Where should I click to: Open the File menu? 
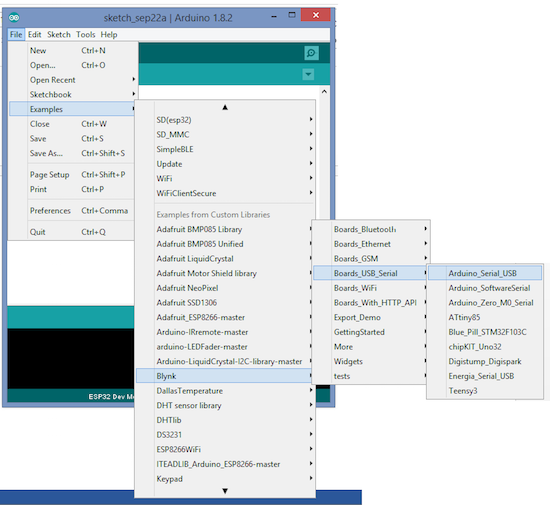point(16,34)
